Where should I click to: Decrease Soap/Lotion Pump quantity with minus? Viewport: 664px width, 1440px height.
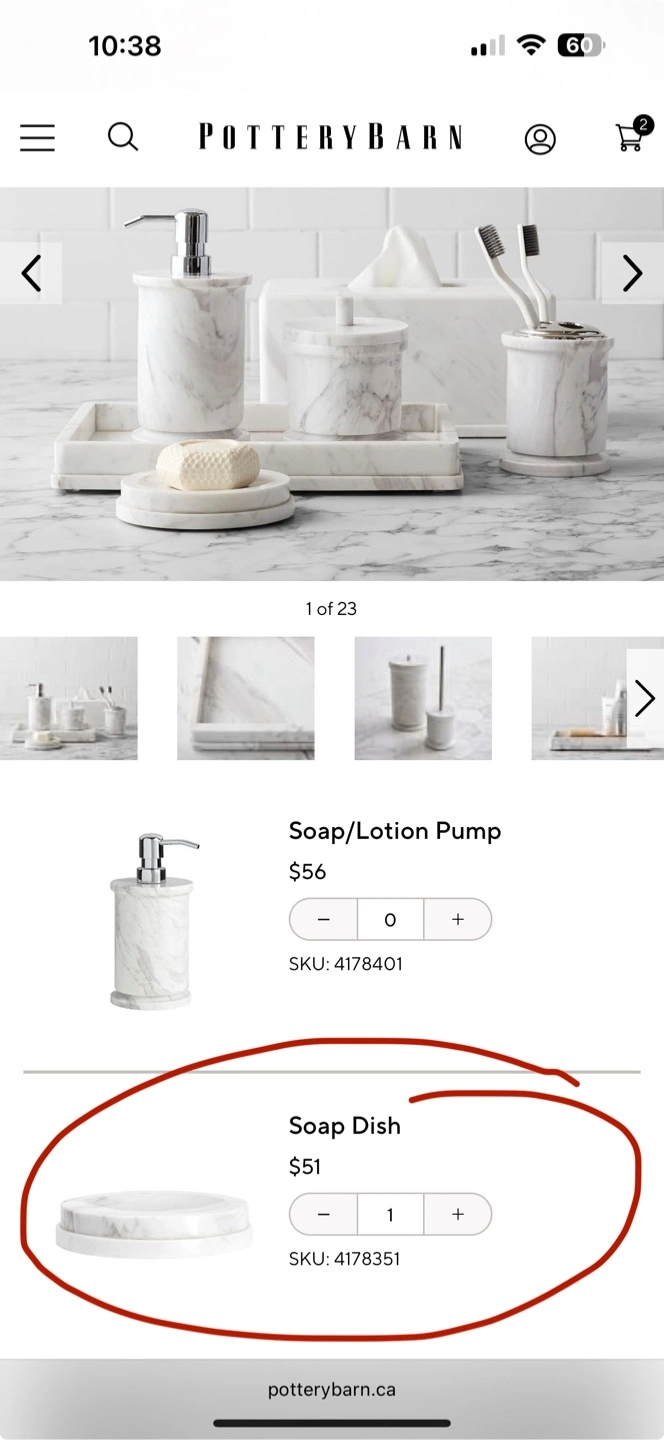click(323, 919)
